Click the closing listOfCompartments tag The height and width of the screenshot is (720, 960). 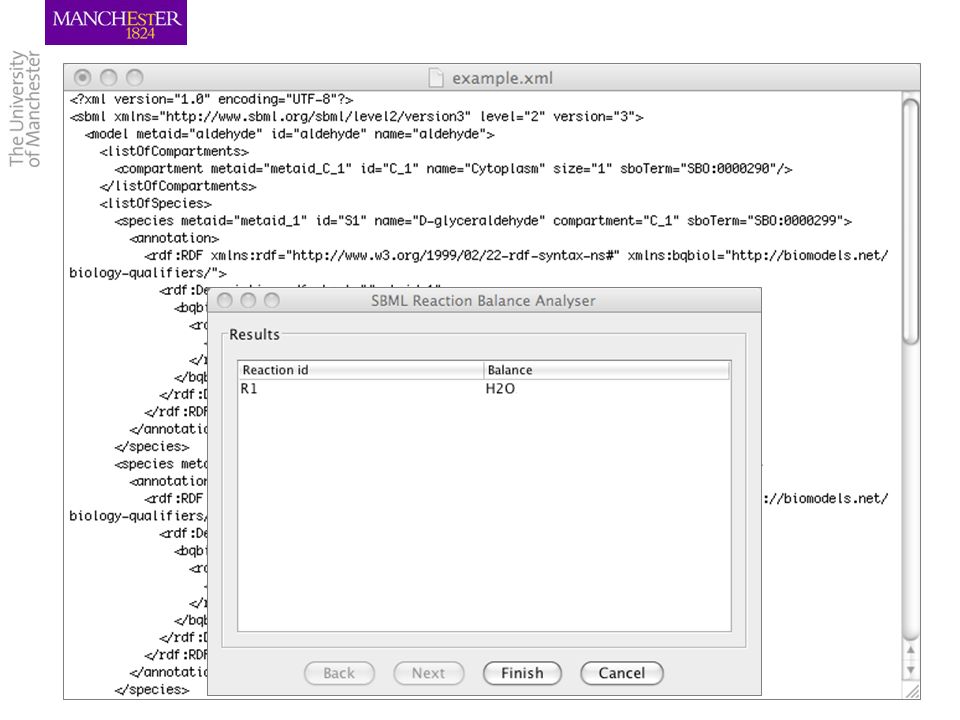(x=178, y=186)
